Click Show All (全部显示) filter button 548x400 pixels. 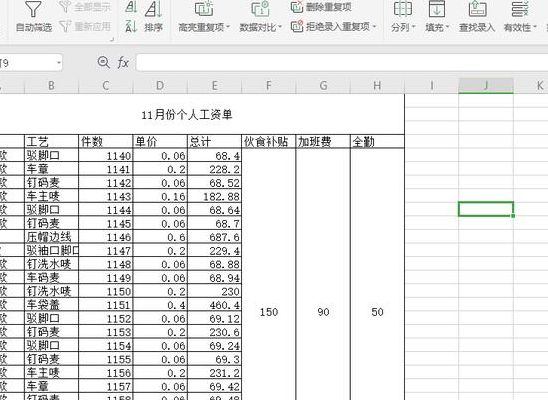pyautogui.click(x=85, y=7)
